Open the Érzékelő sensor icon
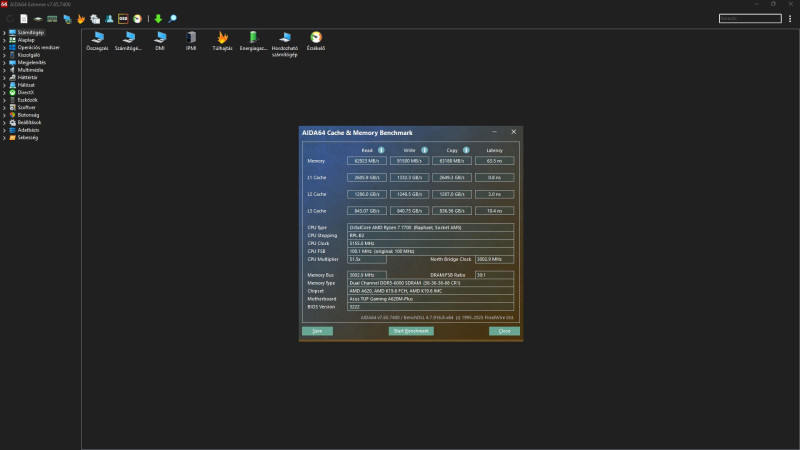The width and height of the screenshot is (800, 450). (x=316, y=41)
